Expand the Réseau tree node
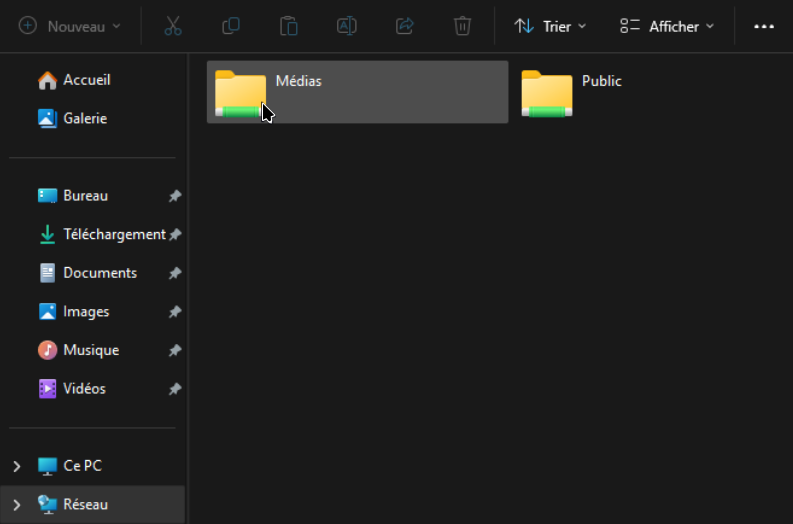 pyautogui.click(x=17, y=505)
